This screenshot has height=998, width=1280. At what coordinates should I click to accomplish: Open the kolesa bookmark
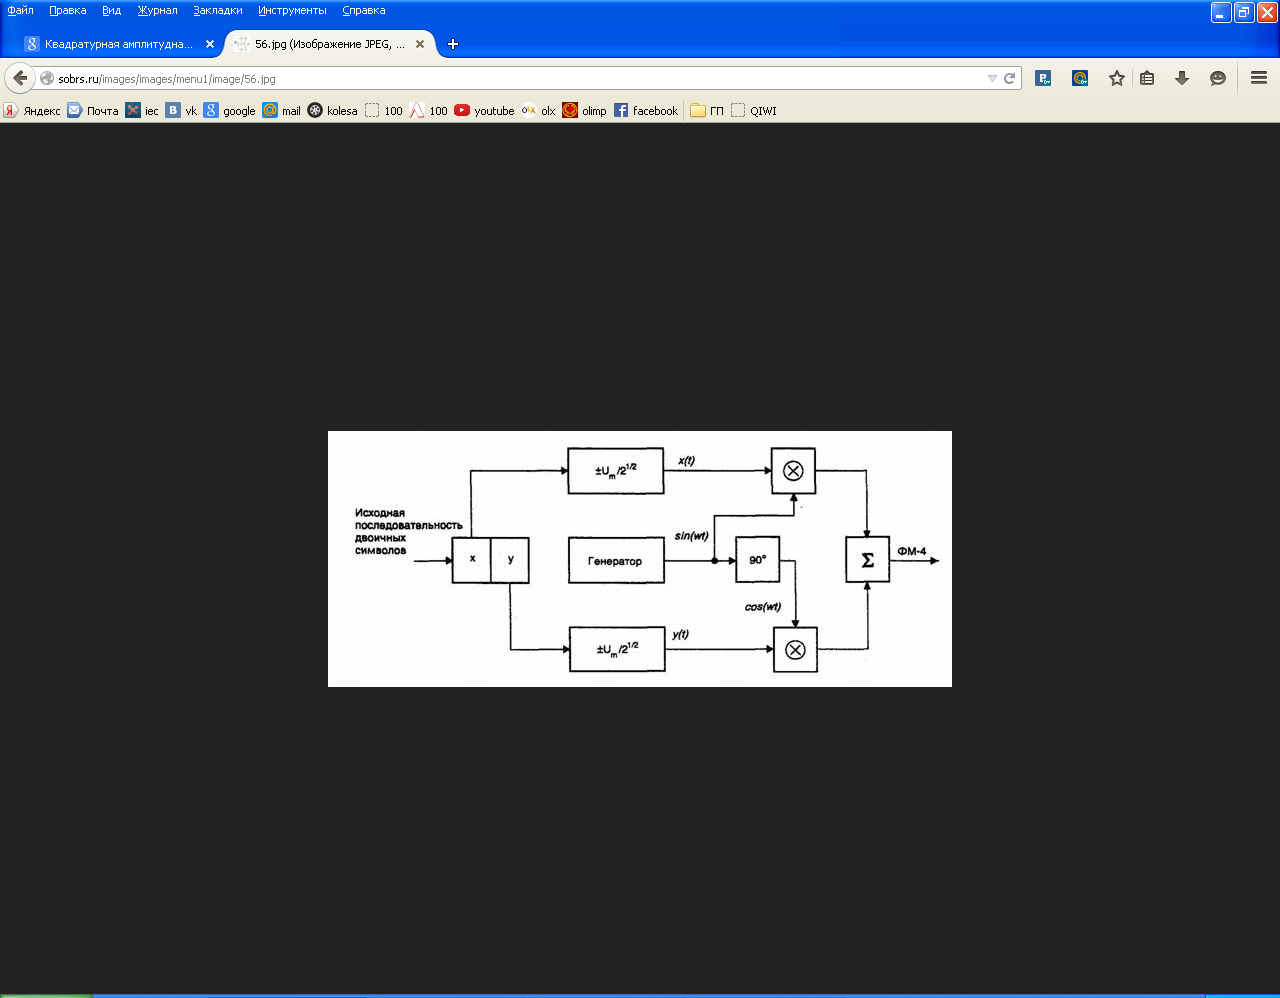(332, 111)
